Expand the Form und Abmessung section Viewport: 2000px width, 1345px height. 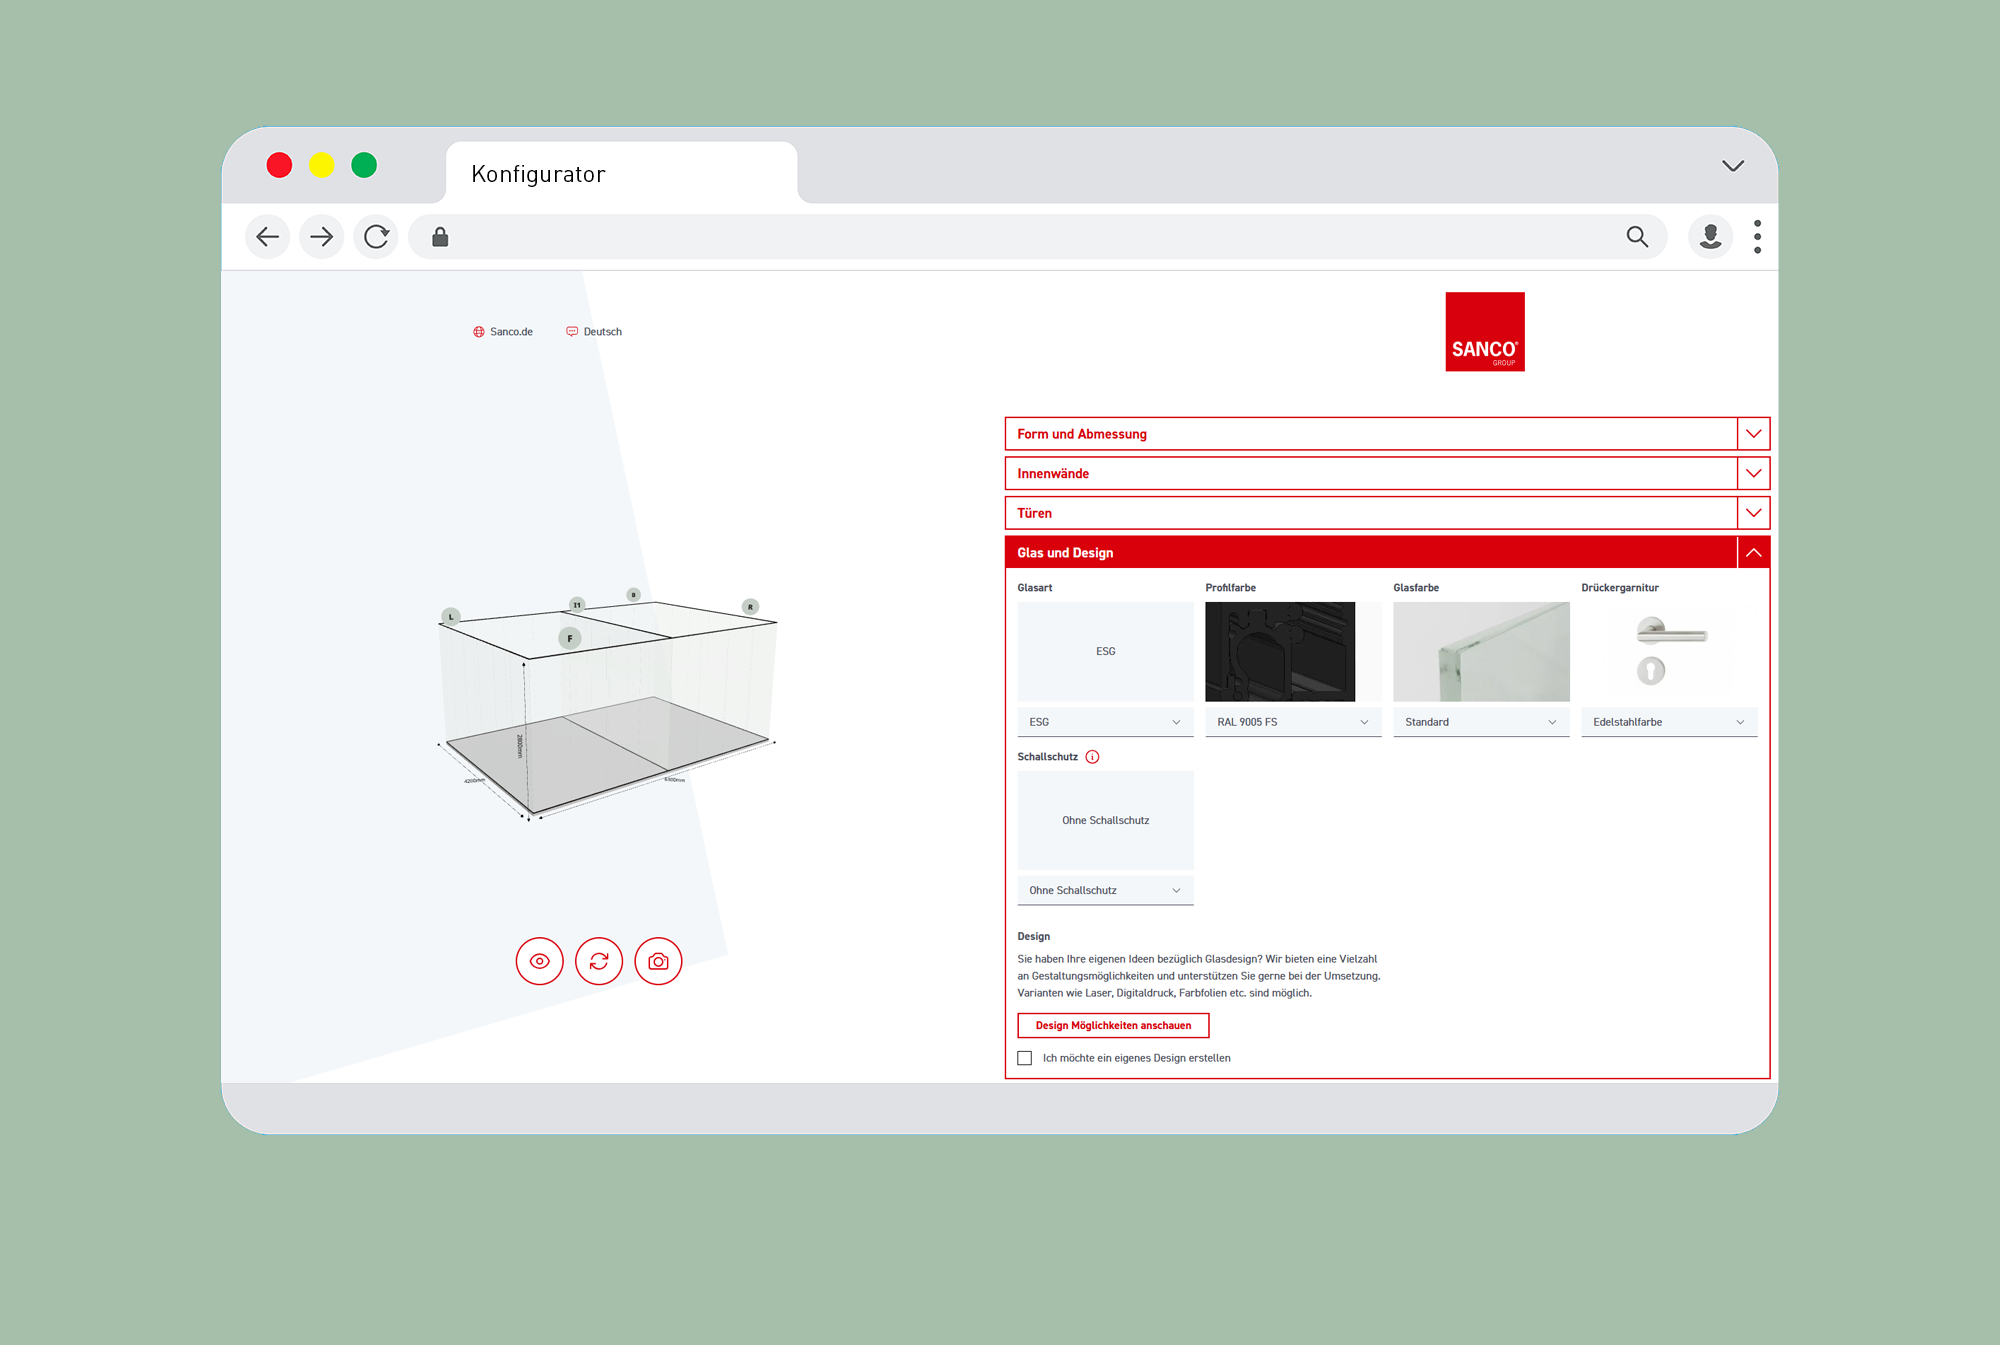tap(1387, 434)
